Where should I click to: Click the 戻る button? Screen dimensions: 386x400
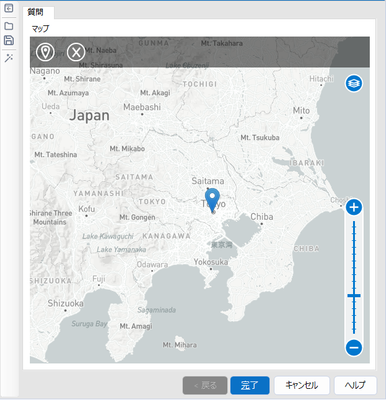[x=205, y=385]
